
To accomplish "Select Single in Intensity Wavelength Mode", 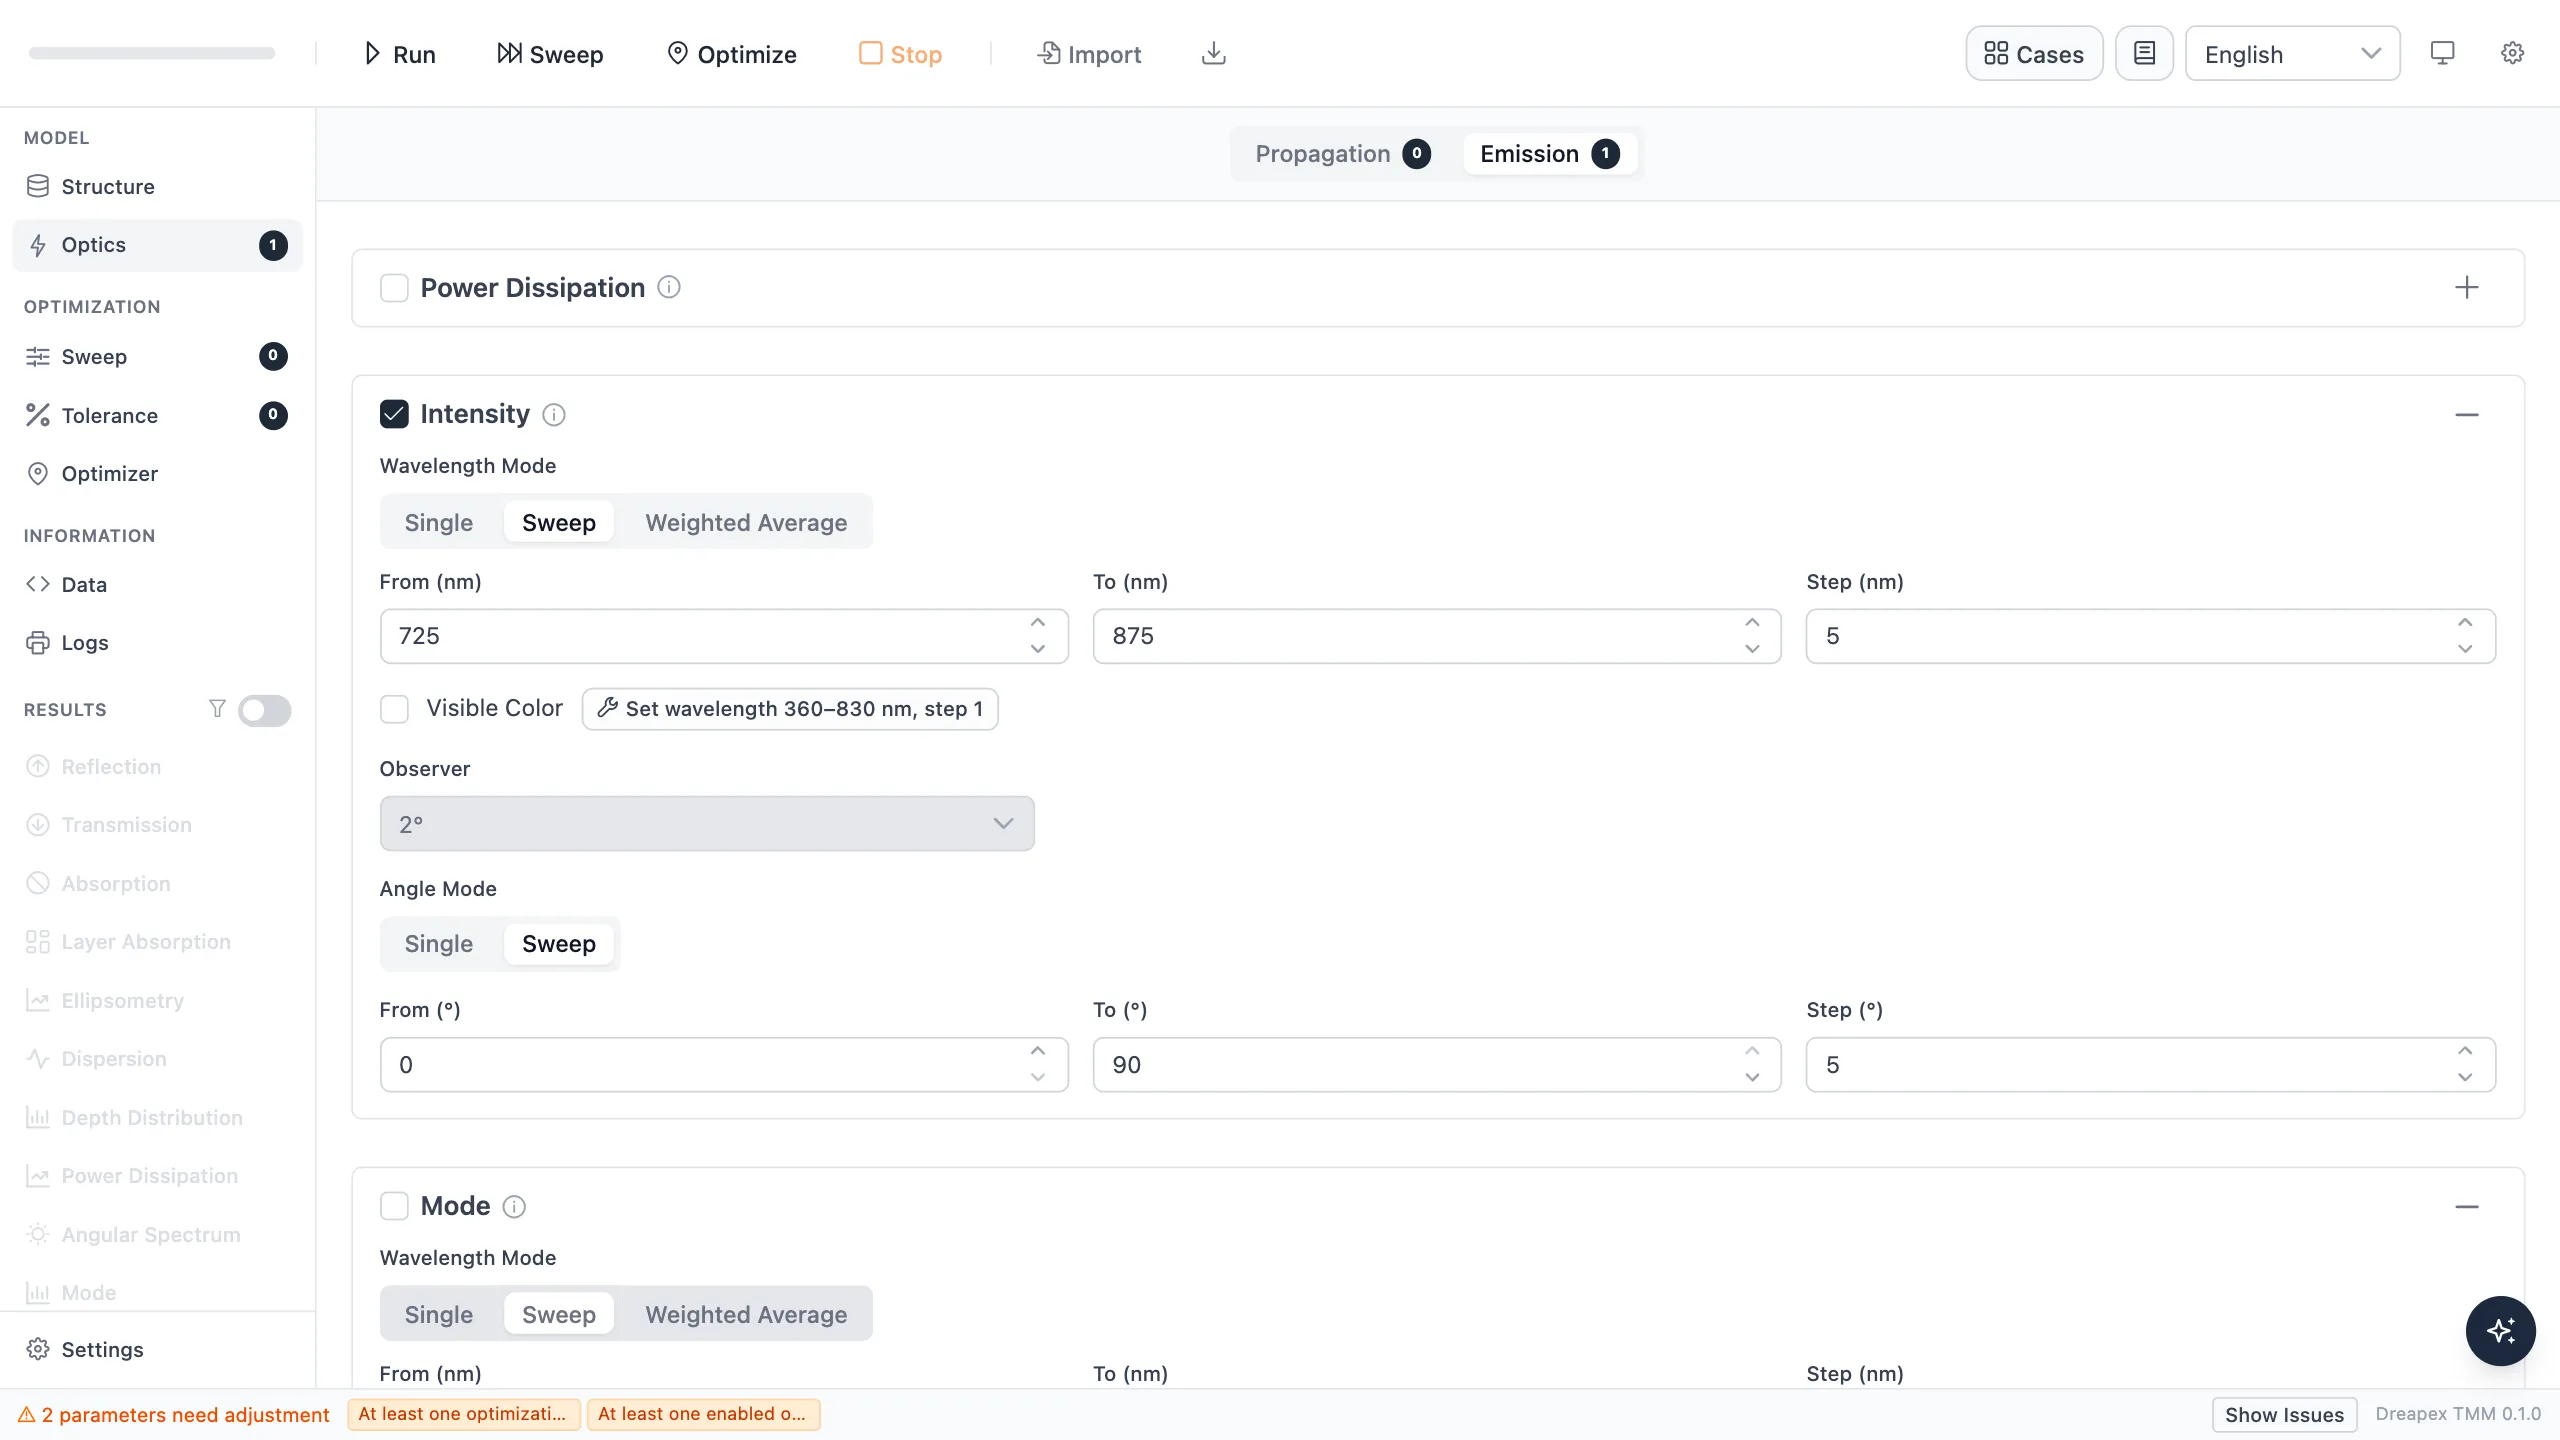I will tap(439, 522).
